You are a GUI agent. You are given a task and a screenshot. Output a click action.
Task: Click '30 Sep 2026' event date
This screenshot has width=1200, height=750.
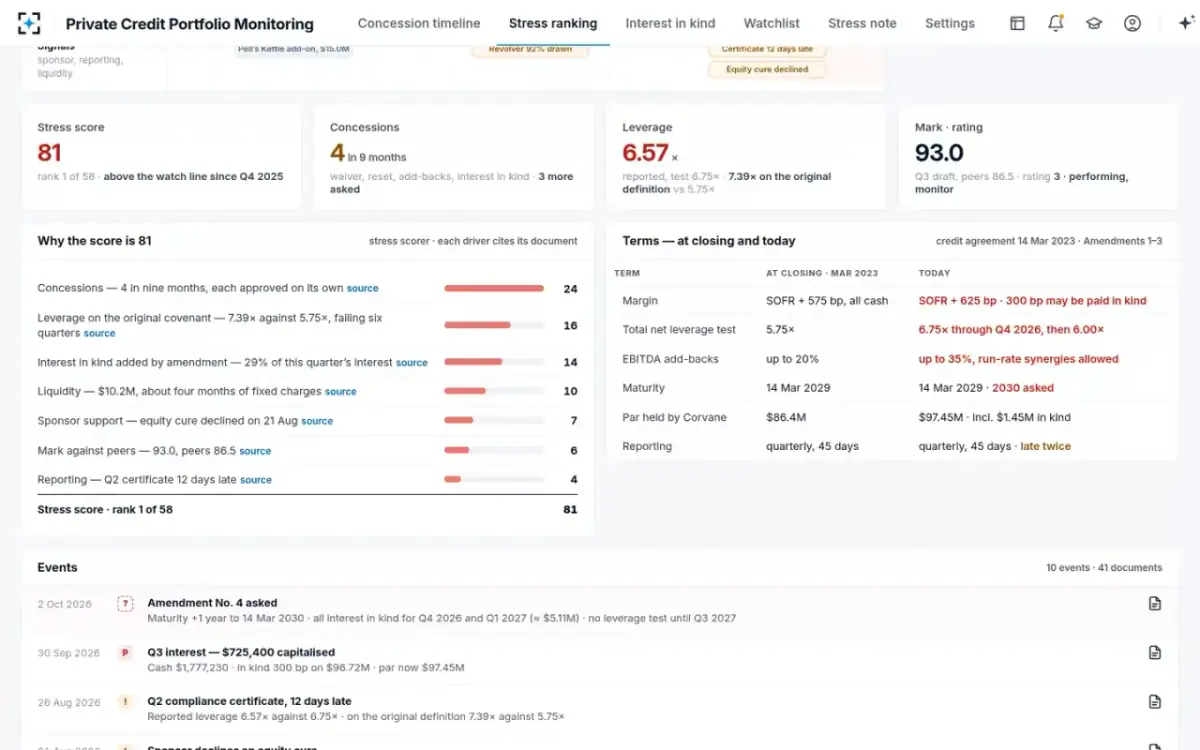tap(69, 653)
